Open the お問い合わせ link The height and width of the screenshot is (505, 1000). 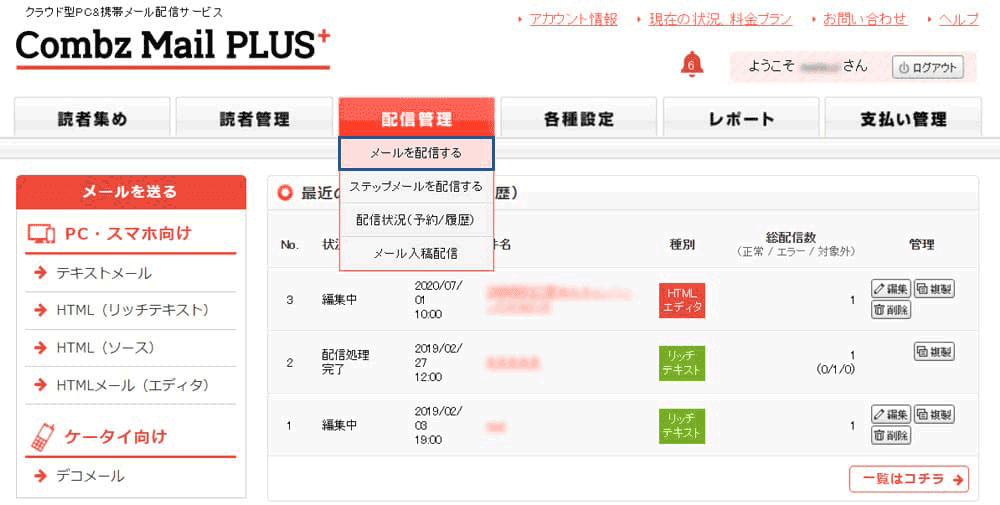tap(864, 19)
